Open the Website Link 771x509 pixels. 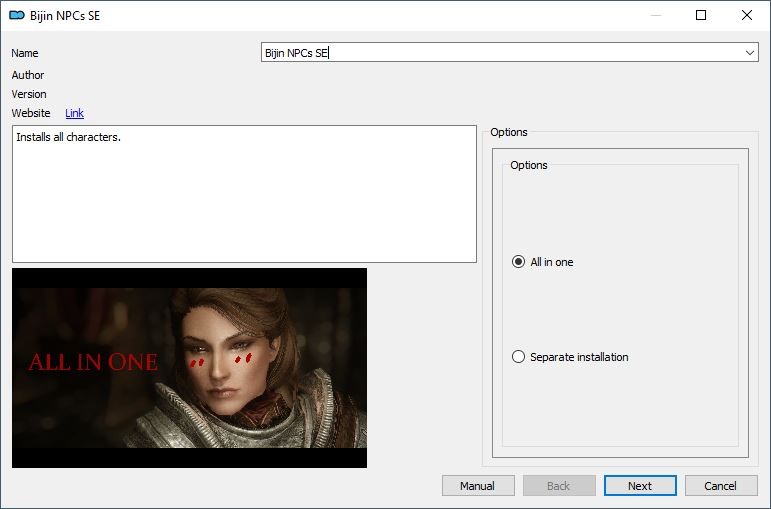click(x=74, y=113)
